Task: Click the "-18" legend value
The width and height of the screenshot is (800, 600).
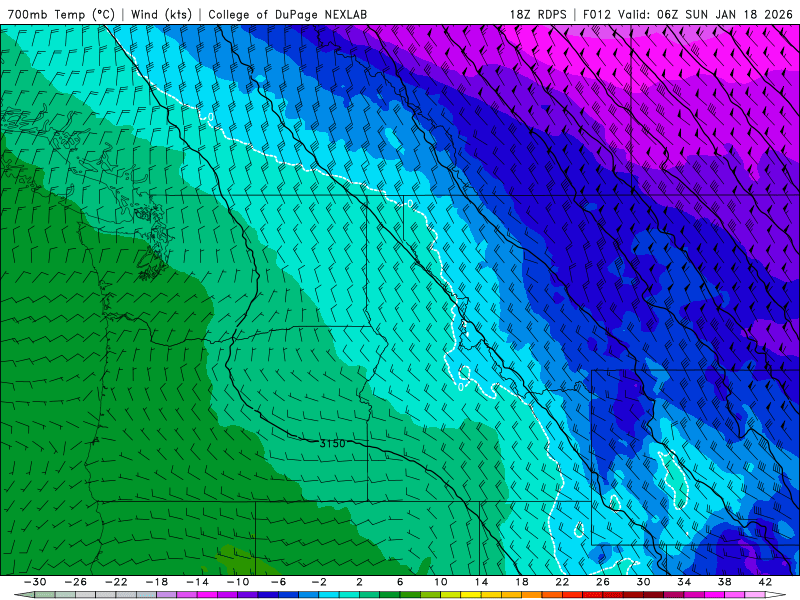Action: click(157, 582)
